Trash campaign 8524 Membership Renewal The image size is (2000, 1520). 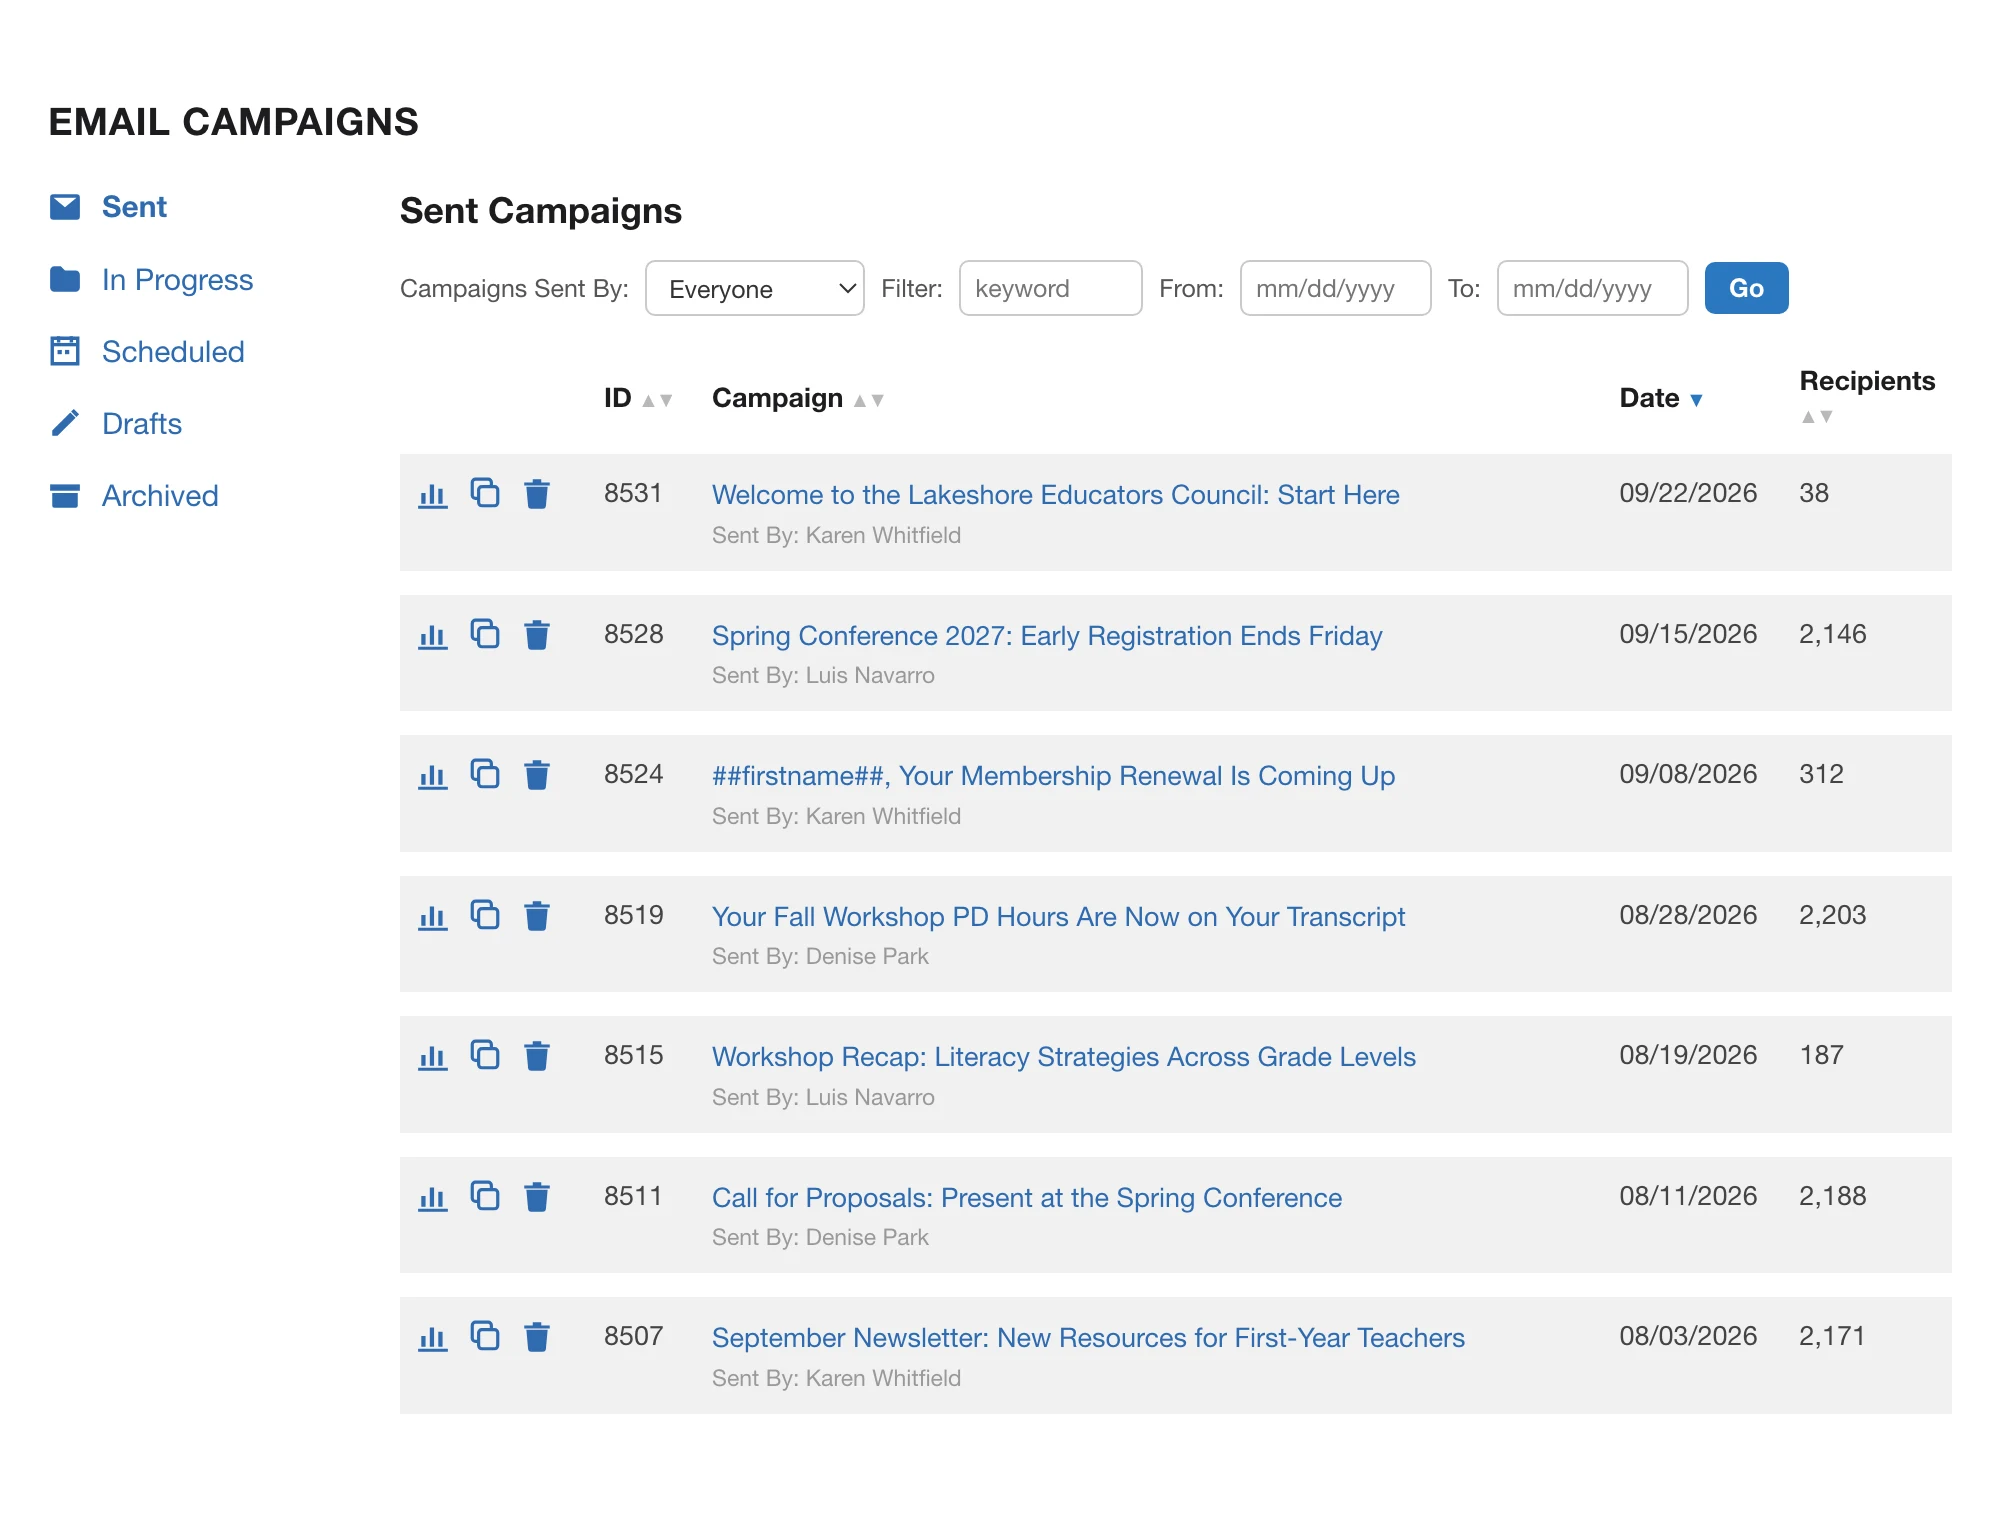[x=537, y=775]
